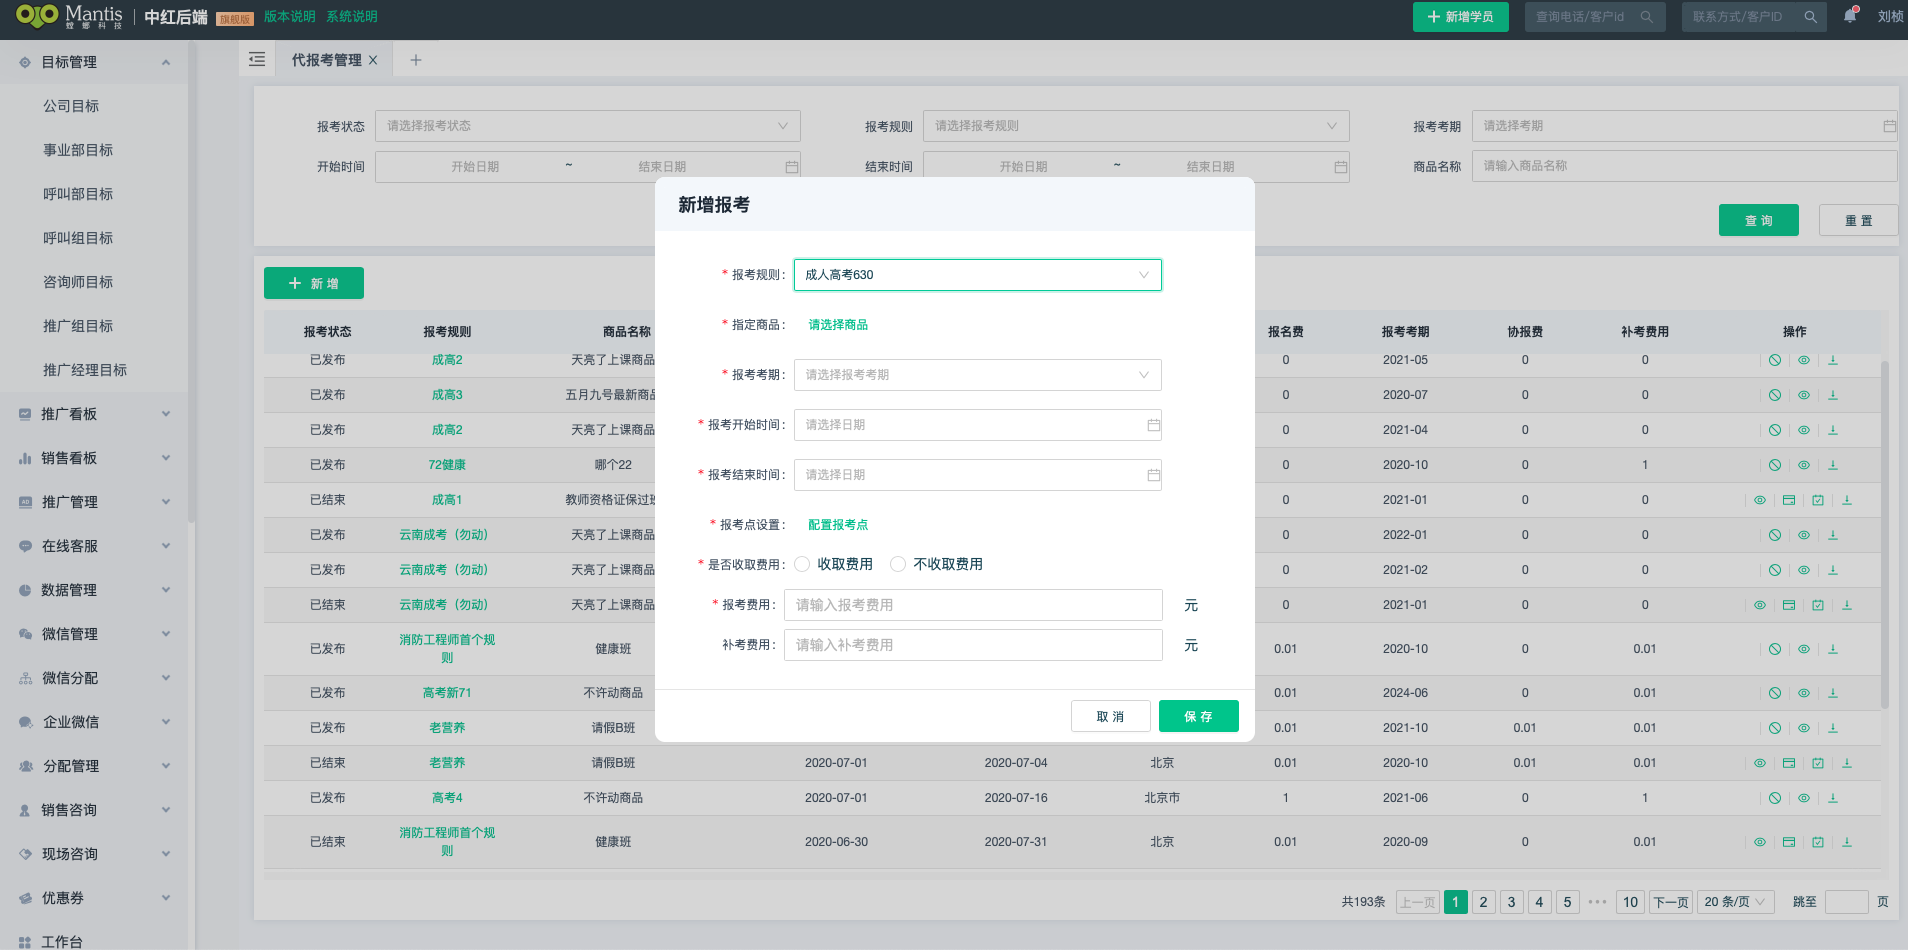Click 系统说明 link in header
Image resolution: width=1908 pixels, height=950 pixels.
coord(352,17)
